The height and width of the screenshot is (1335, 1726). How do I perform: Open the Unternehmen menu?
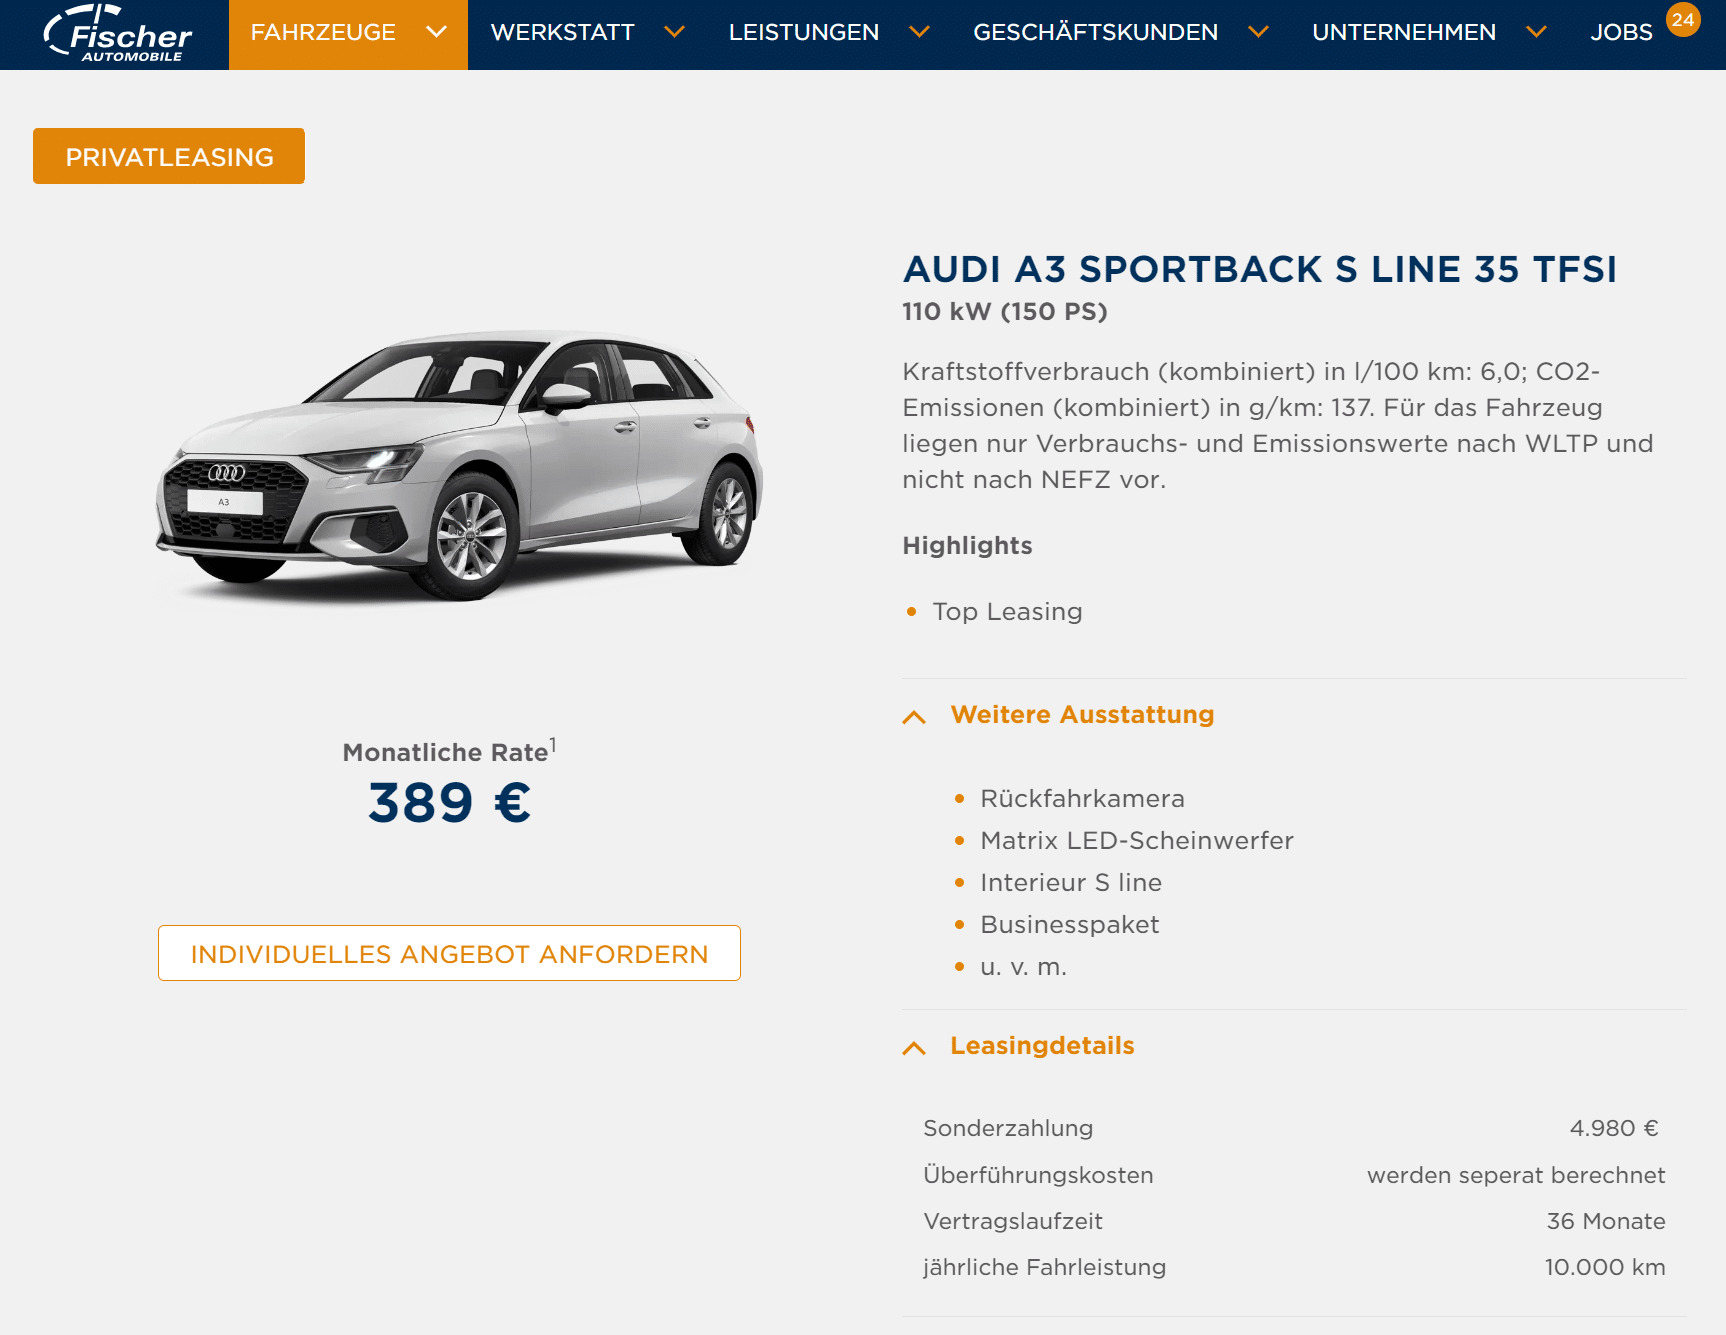1404,32
